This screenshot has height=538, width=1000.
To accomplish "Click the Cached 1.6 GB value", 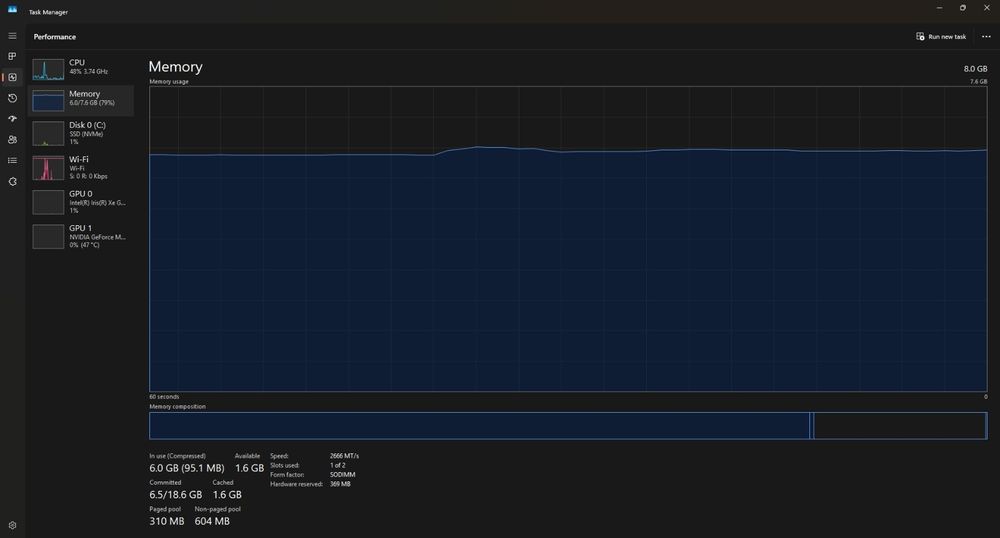I will click(227, 495).
